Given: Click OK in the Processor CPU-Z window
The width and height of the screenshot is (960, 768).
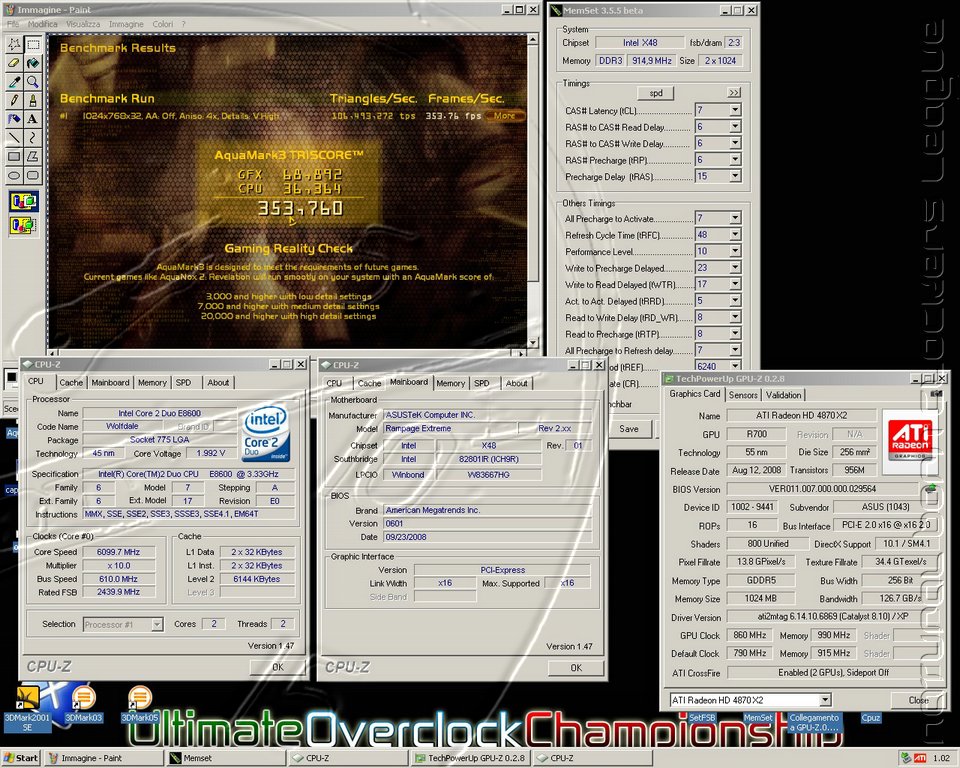Looking at the screenshot, I should [x=277, y=667].
